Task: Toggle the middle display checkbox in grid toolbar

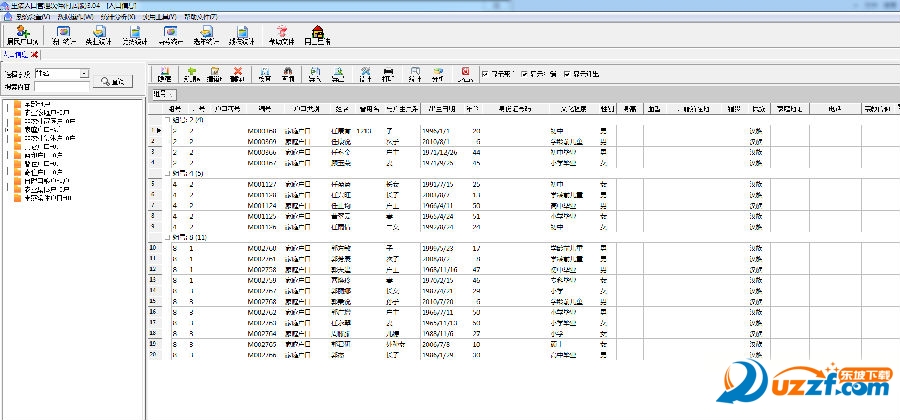Action: tap(524, 73)
